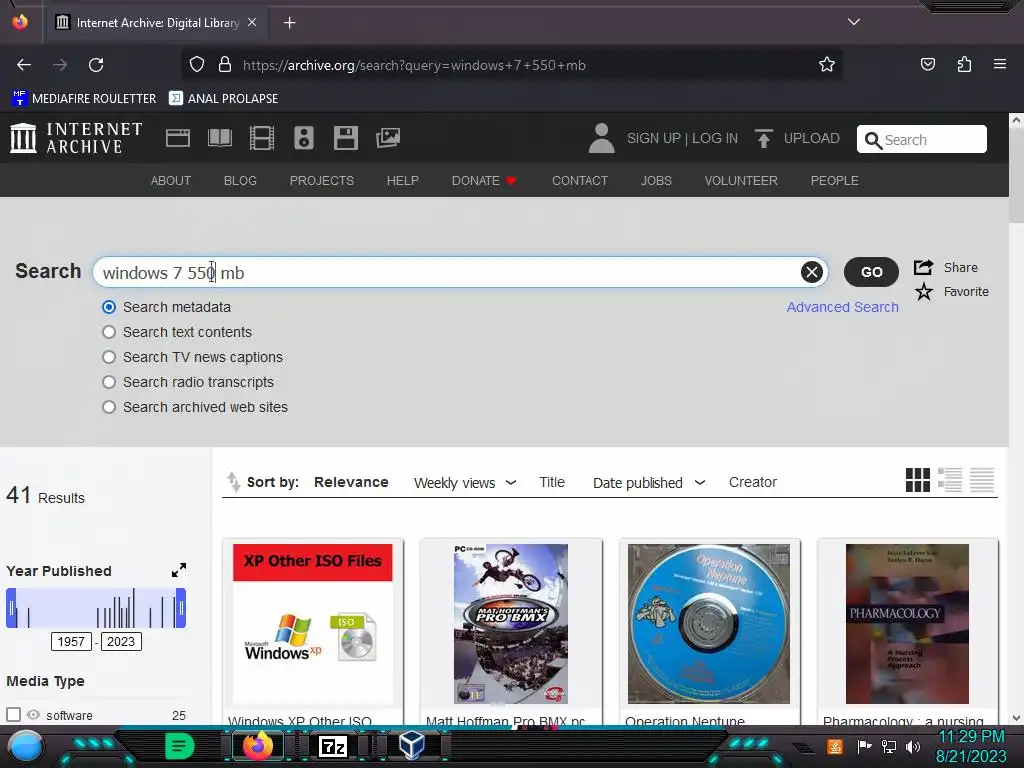Click the 2023 end year field

[x=121, y=641]
